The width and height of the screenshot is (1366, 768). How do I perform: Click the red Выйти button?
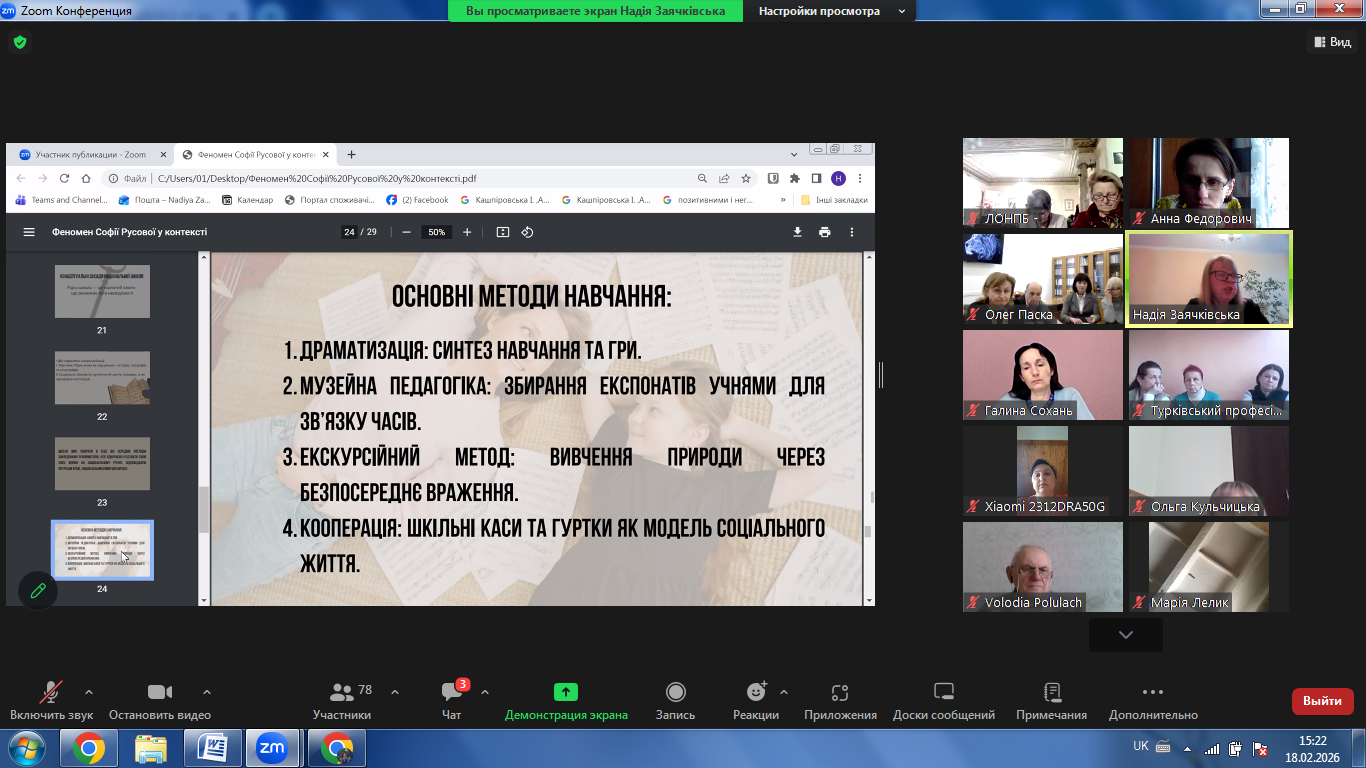coord(1322,701)
